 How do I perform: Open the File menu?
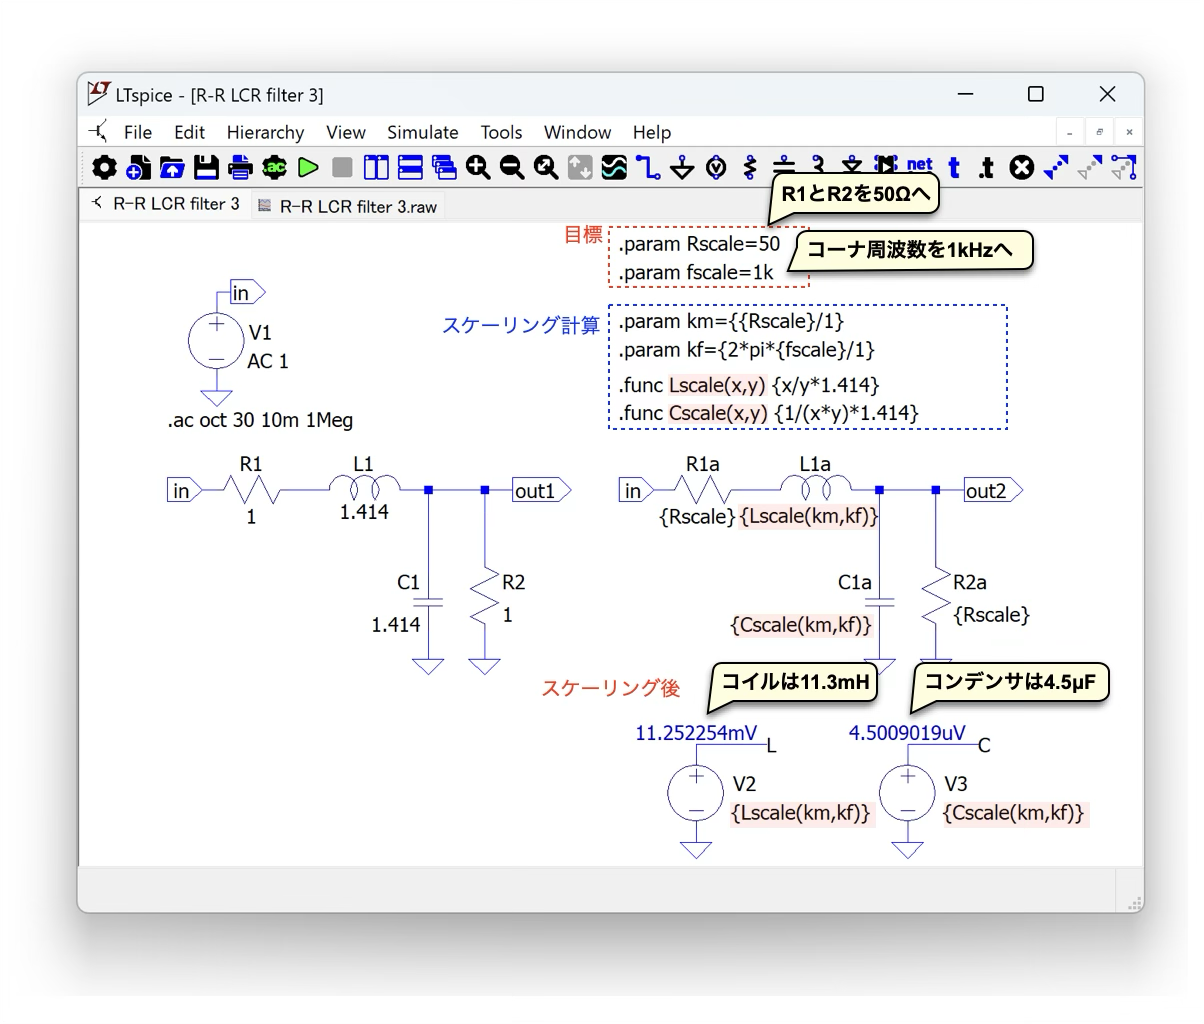click(138, 132)
